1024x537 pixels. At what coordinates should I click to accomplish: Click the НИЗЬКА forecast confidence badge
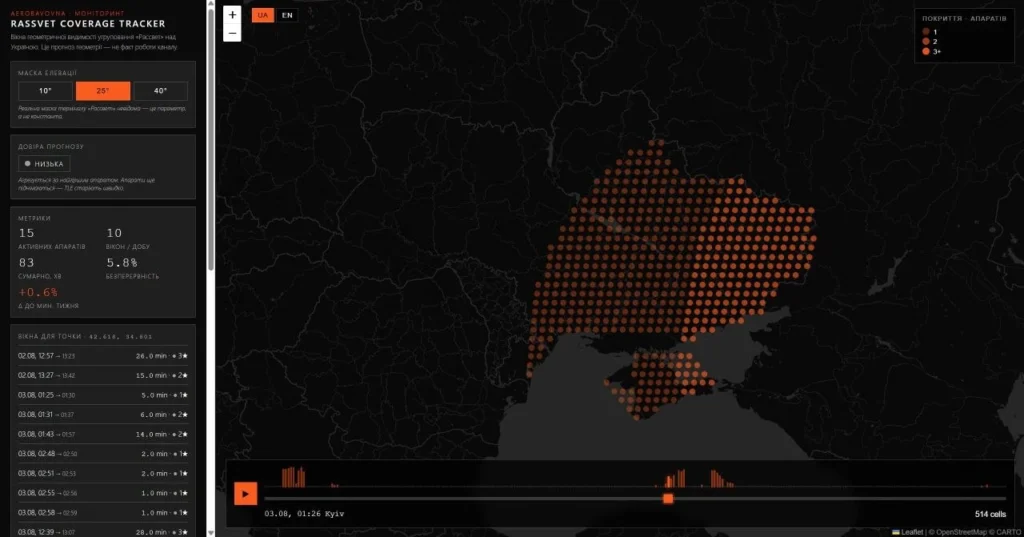coord(44,164)
